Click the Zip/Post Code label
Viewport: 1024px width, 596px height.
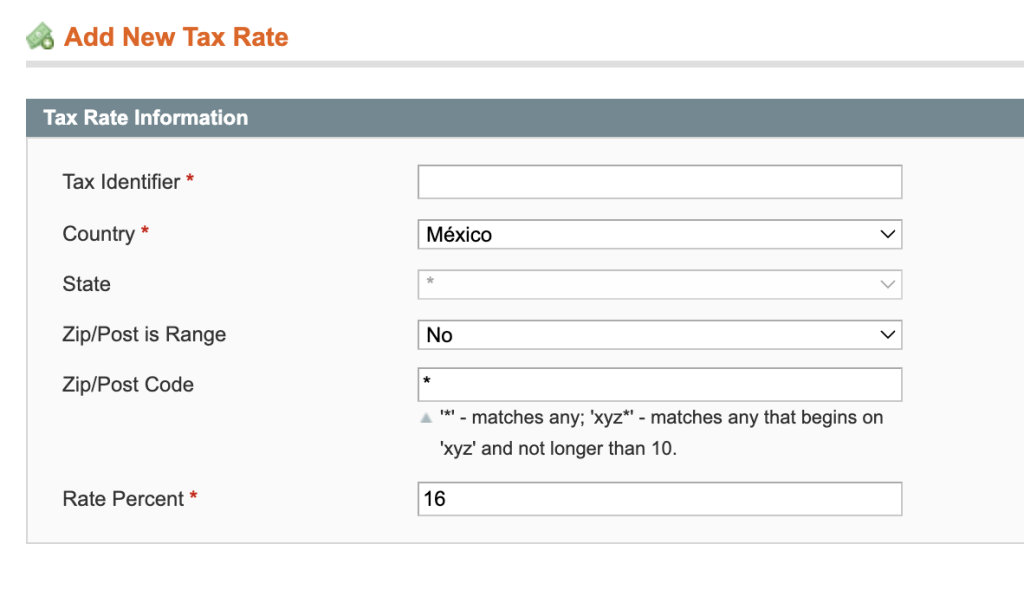[128, 384]
